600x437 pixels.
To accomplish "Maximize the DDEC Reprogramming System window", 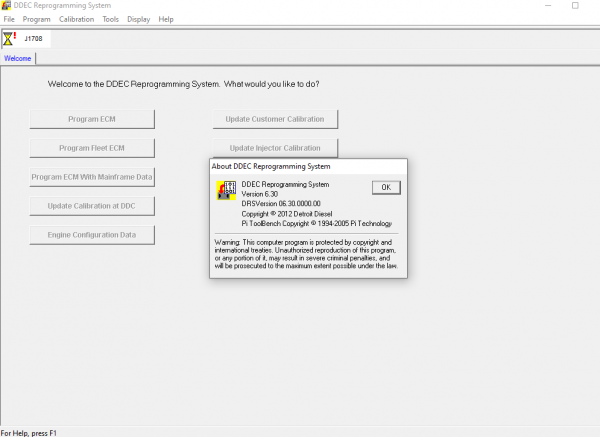I will tap(575, 5).
